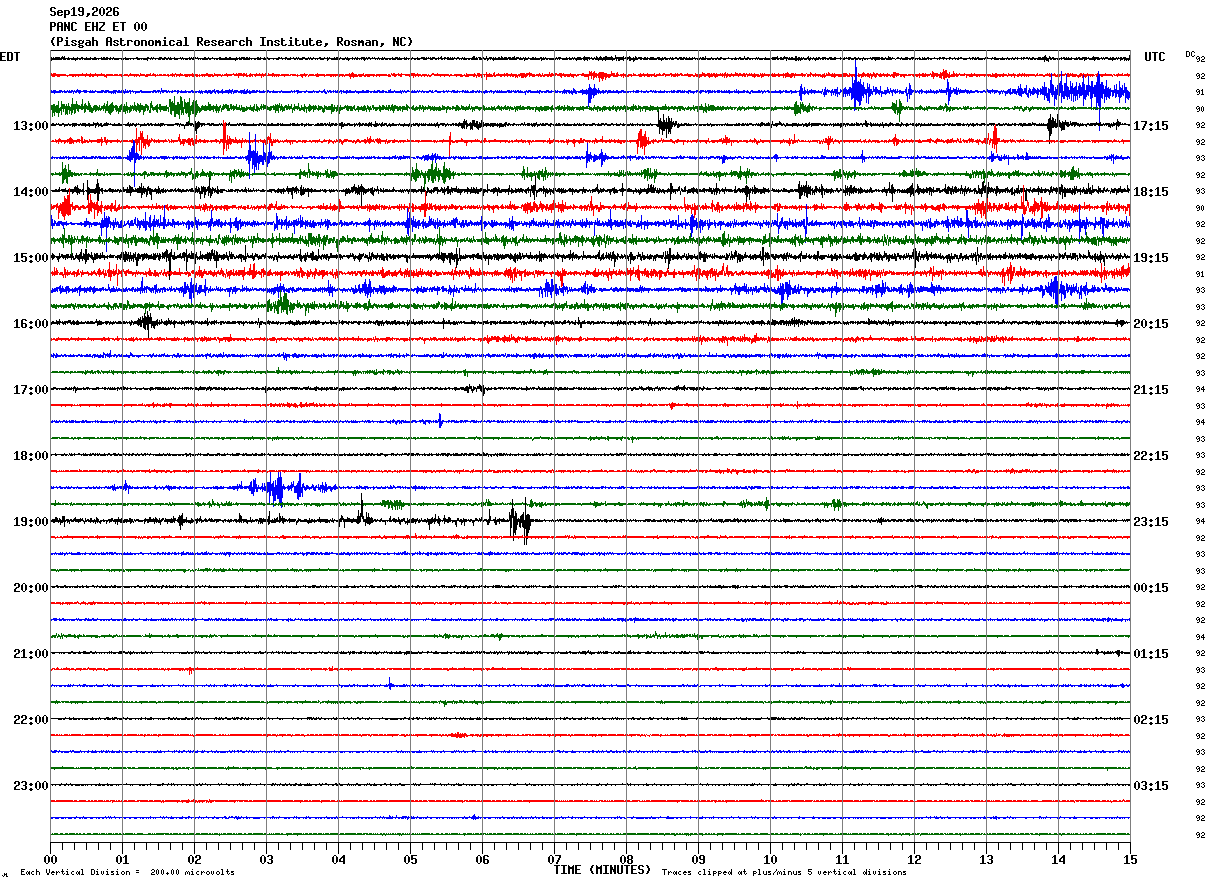Click minute 07 on the bottom axis
Viewport: 1210px width, 886px height.
(x=554, y=859)
